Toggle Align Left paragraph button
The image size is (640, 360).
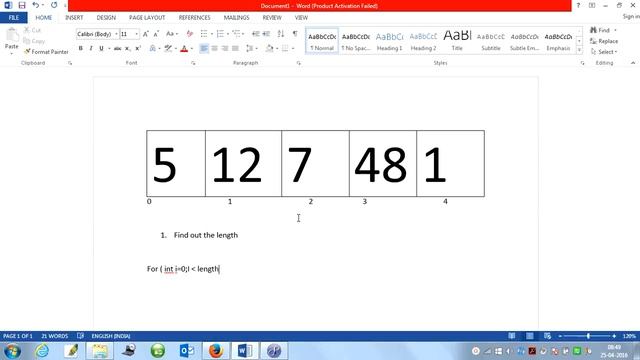point(204,49)
